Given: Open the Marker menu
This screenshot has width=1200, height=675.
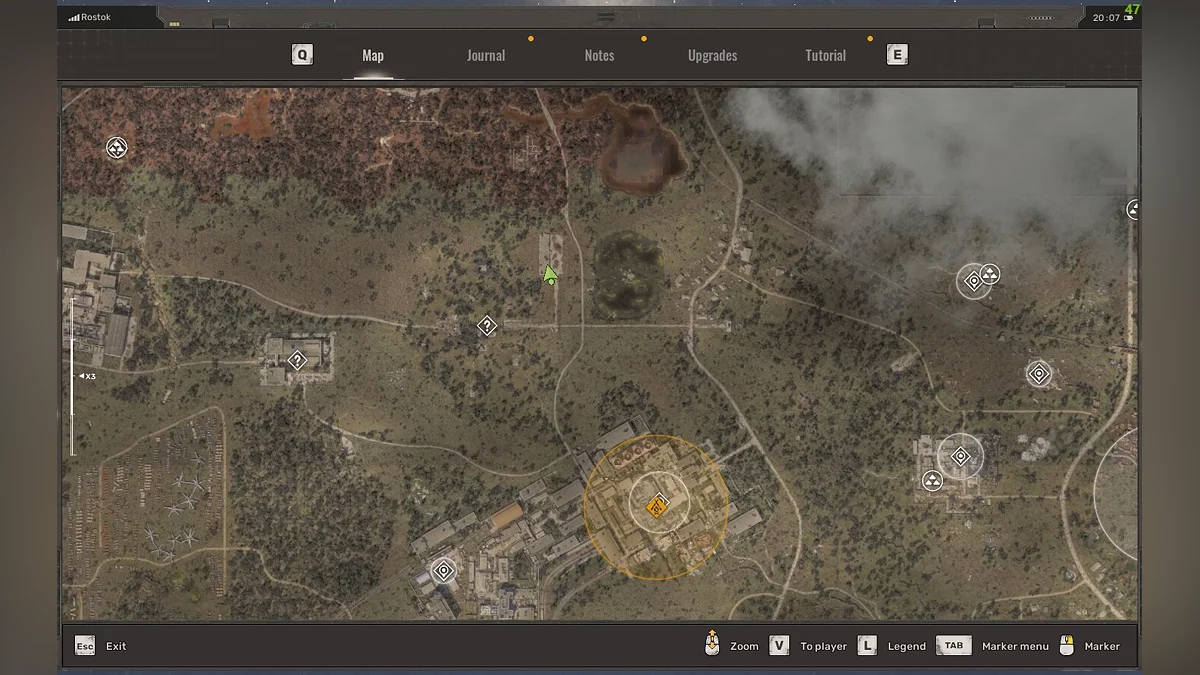Looking at the screenshot, I should (1015, 646).
